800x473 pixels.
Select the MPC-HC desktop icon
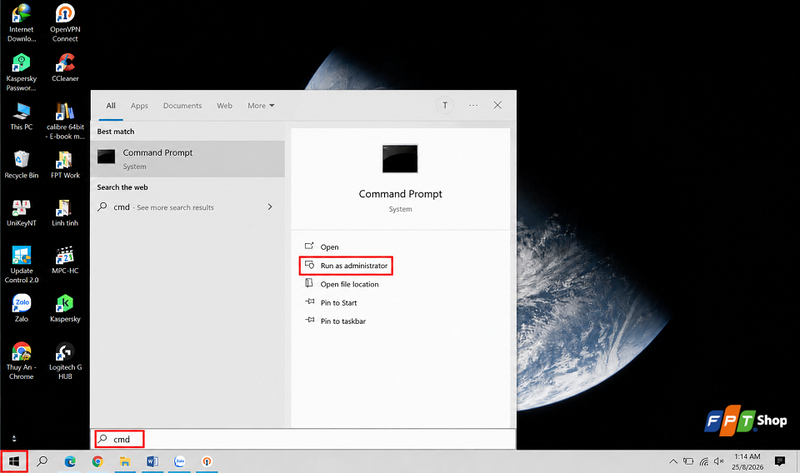pyautogui.click(x=65, y=260)
